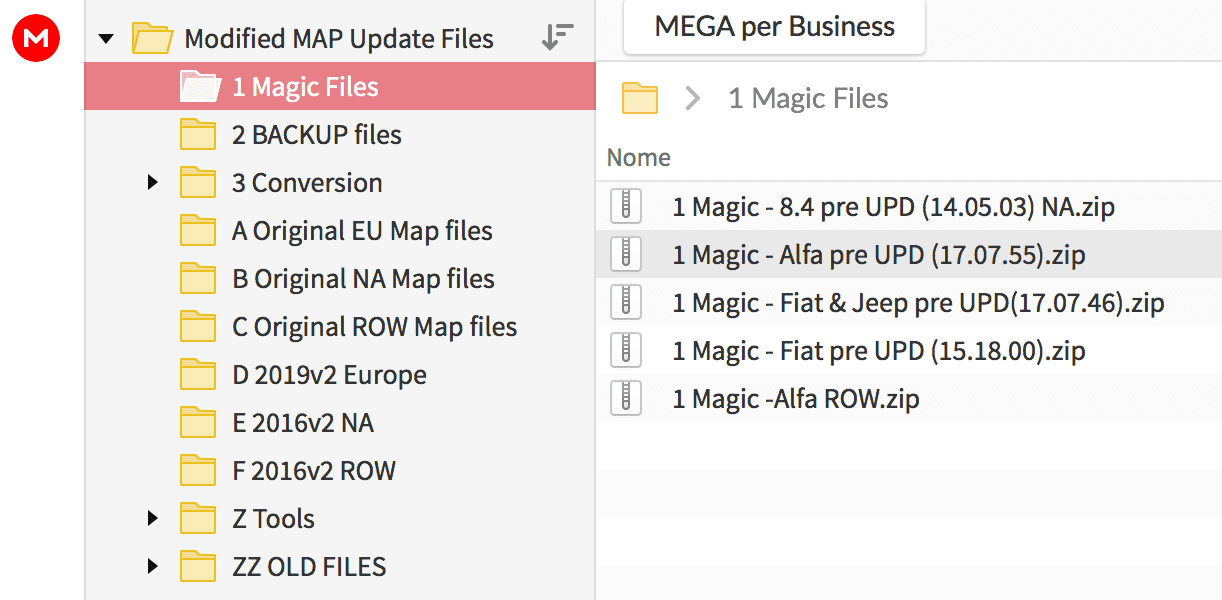
Task: Click folder icon next to Z Tools
Action: coord(198,519)
